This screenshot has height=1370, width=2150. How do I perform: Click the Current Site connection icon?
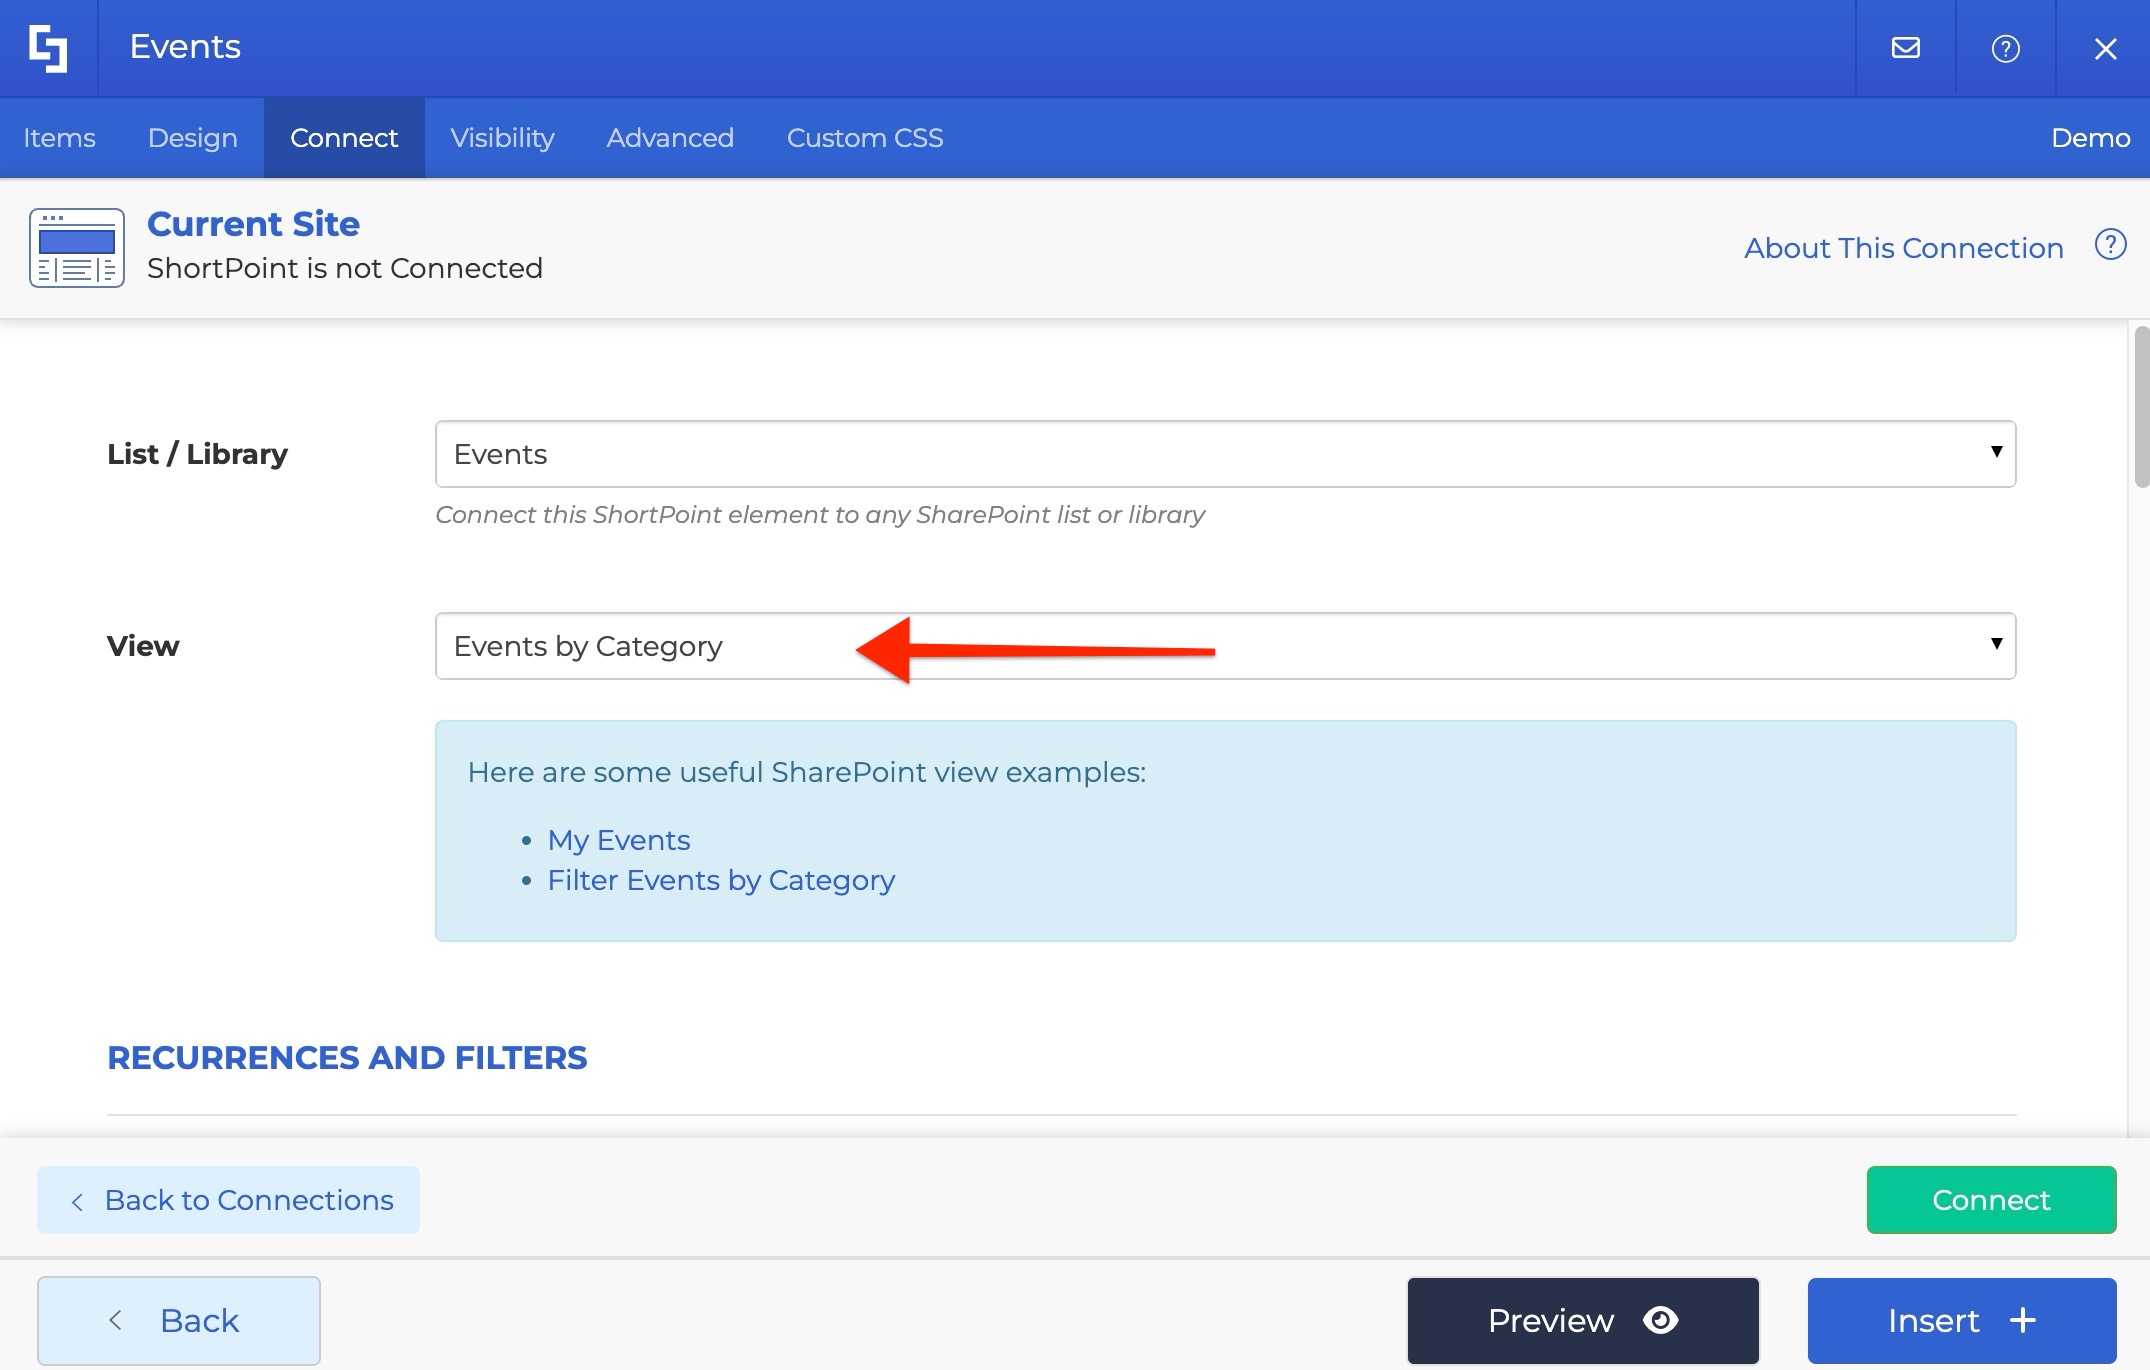77,248
